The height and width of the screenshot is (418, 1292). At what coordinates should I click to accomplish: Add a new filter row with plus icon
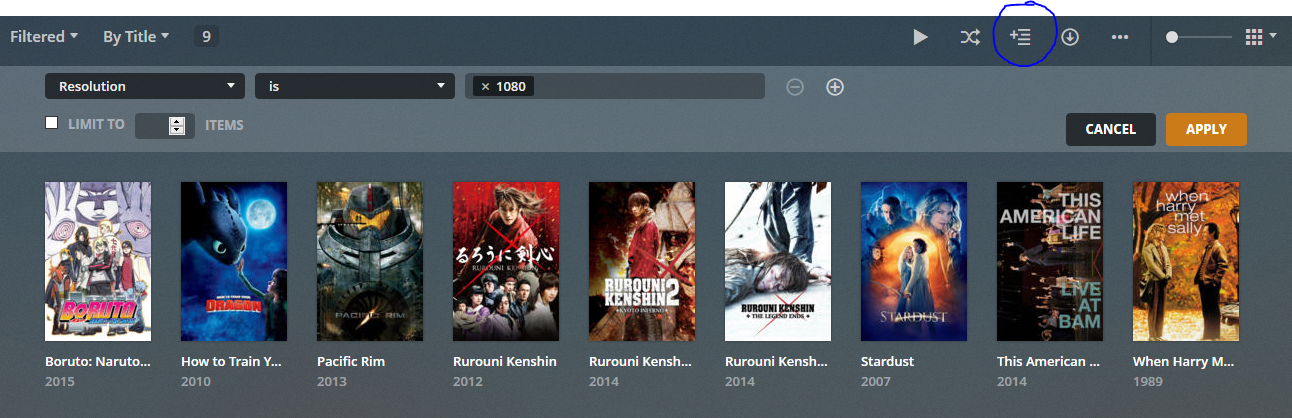point(835,87)
